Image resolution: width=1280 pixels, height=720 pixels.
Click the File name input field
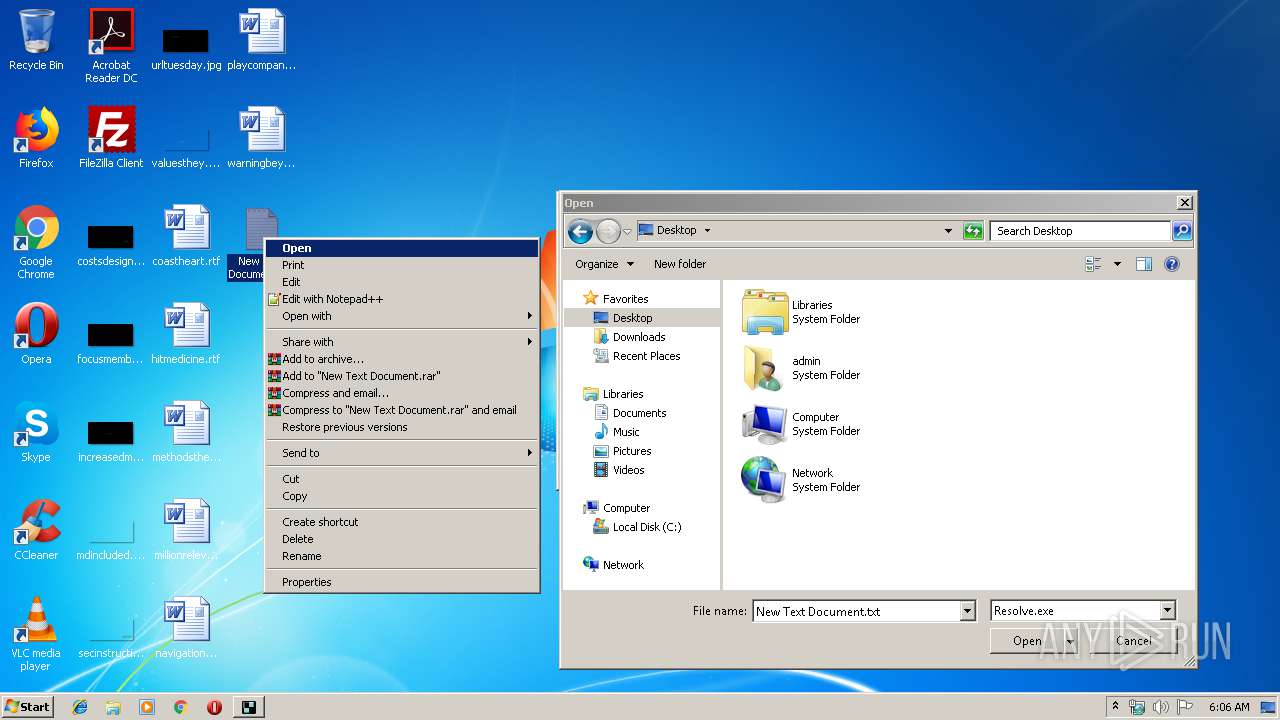(856, 611)
